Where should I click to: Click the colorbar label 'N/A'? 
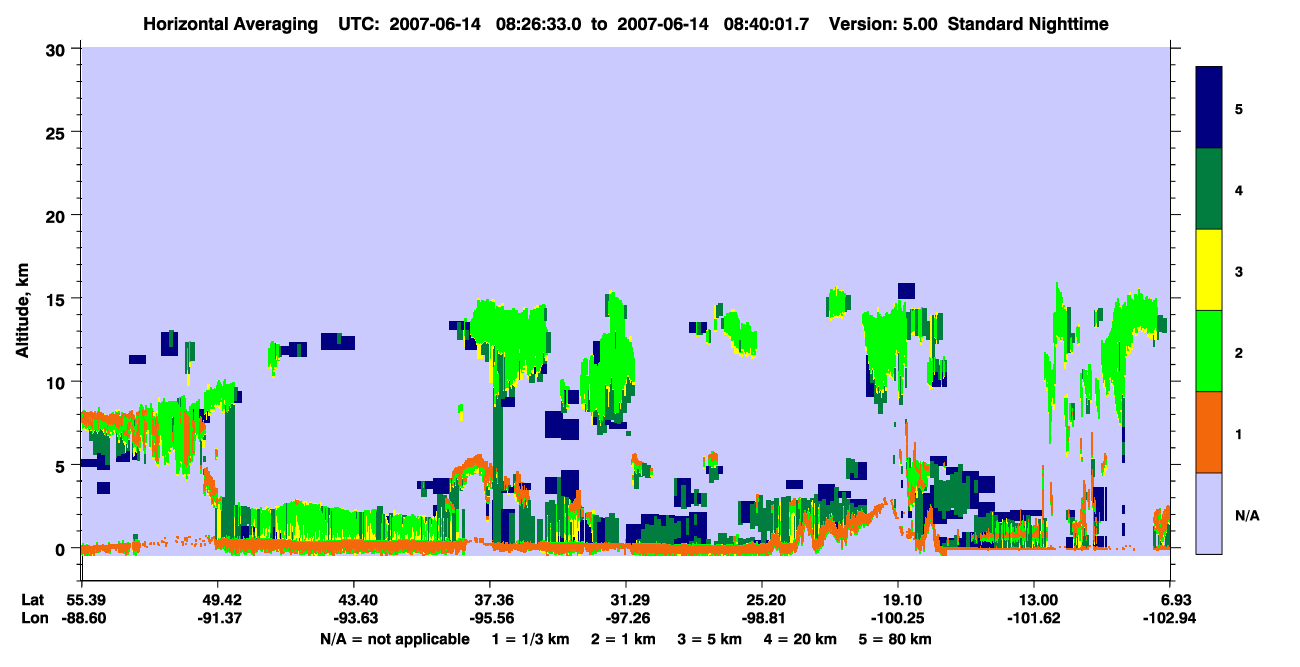click(x=1247, y=515)
